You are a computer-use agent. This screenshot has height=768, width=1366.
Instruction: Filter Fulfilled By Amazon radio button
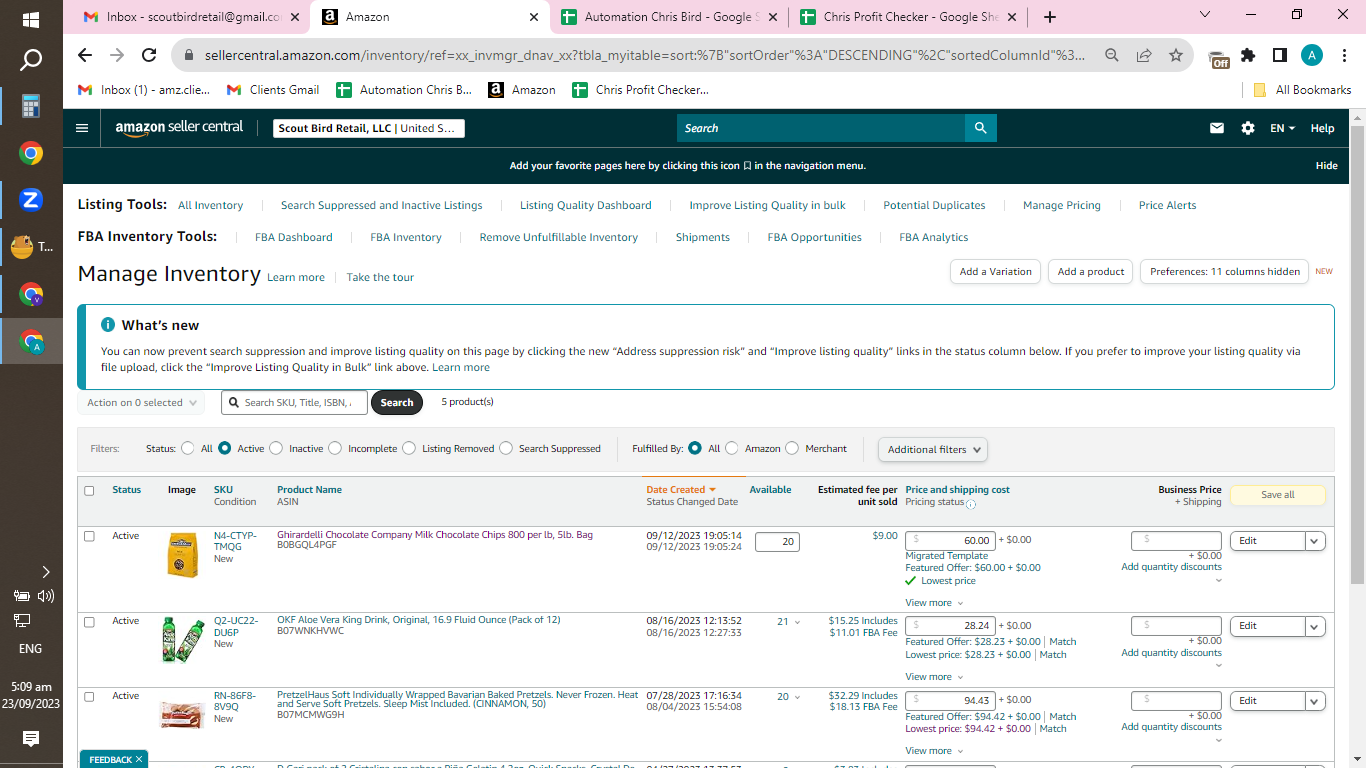pyautogui.click(x=732, y=448)
